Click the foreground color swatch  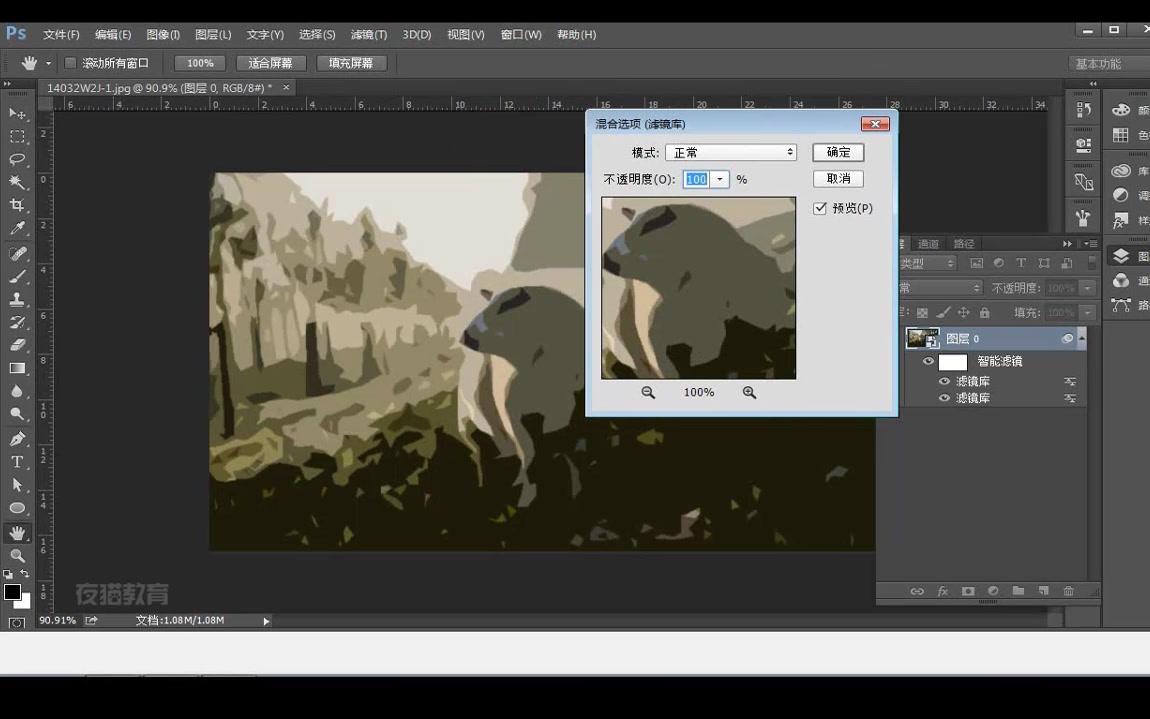tap(12, 592)
